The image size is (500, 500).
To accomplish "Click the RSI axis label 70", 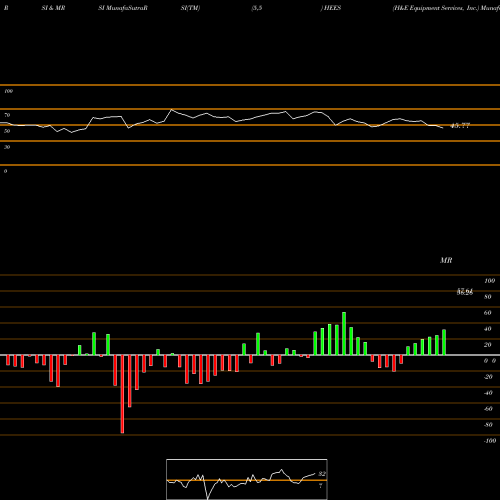I will point(7,115).
